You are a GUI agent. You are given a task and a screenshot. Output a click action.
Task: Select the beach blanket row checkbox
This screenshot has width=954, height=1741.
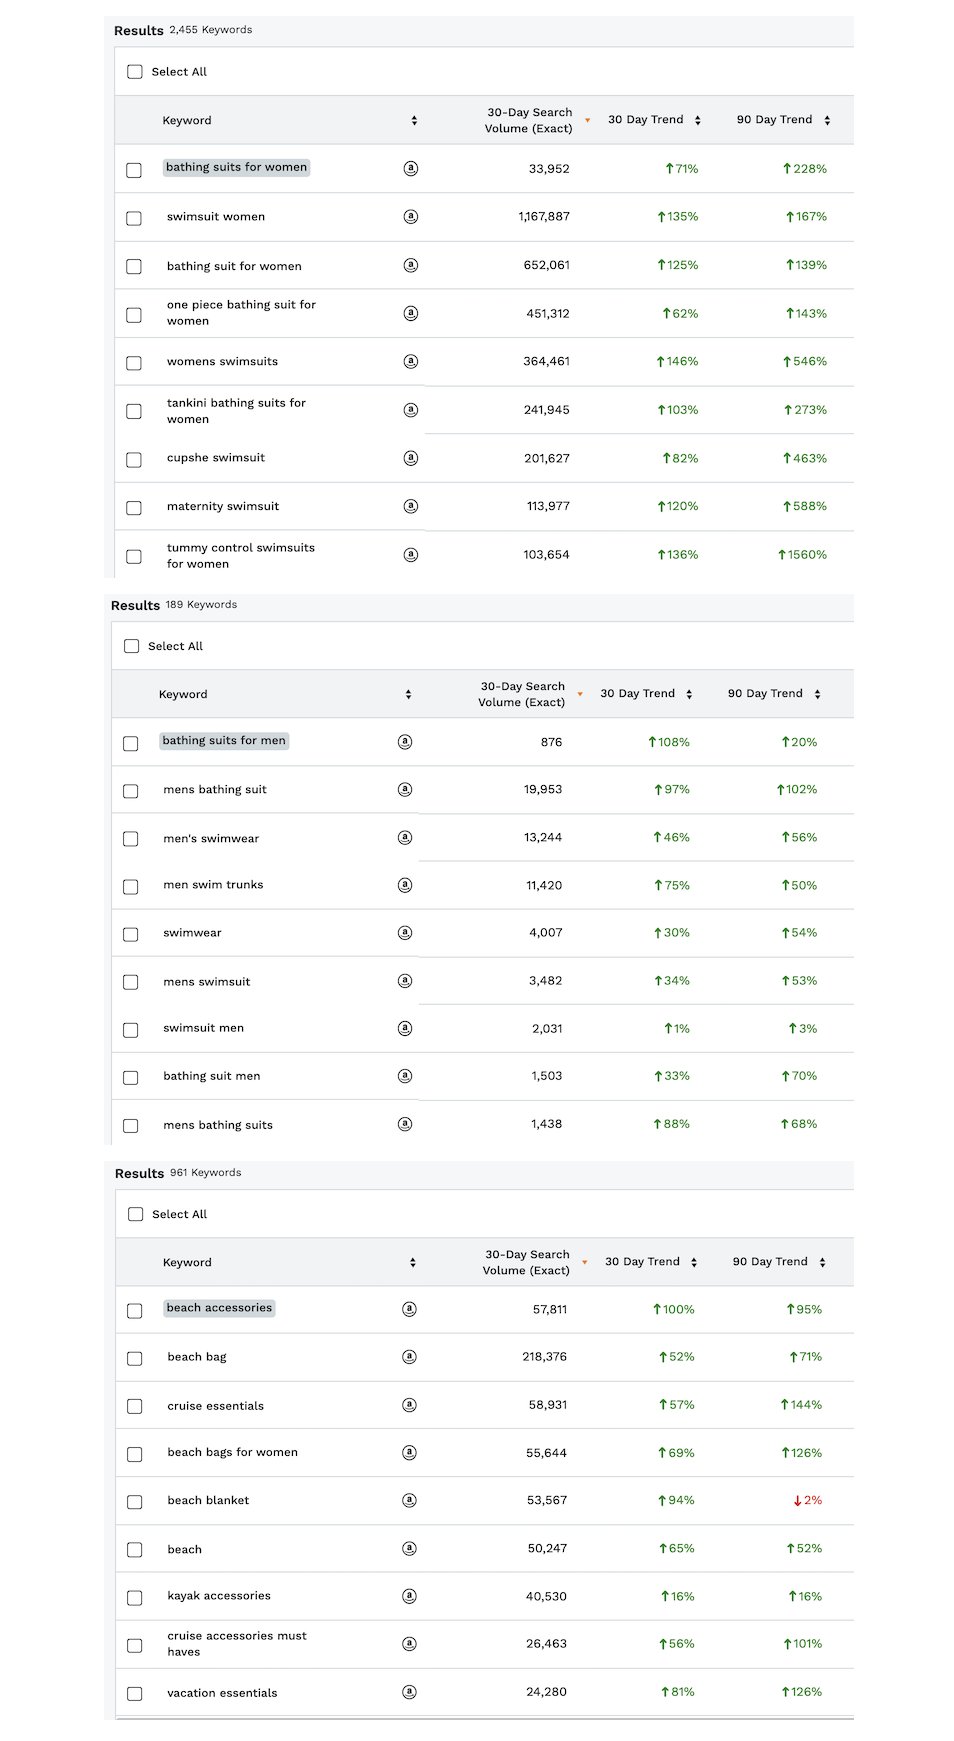135,1502
